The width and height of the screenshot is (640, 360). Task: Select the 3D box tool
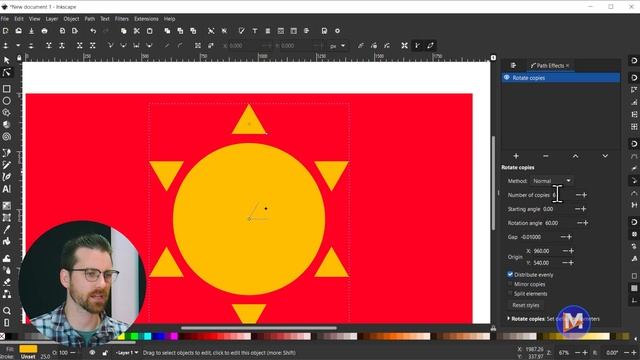pos(7,124)
